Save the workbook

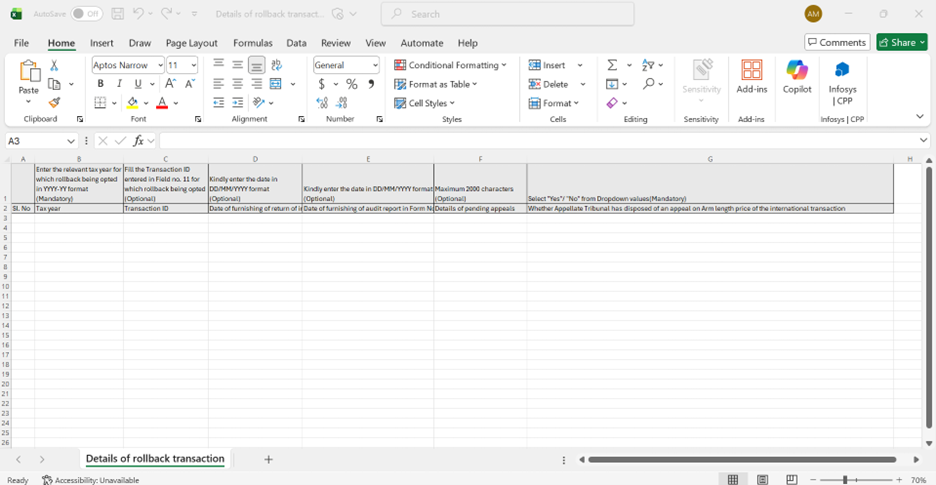point(118,14)
